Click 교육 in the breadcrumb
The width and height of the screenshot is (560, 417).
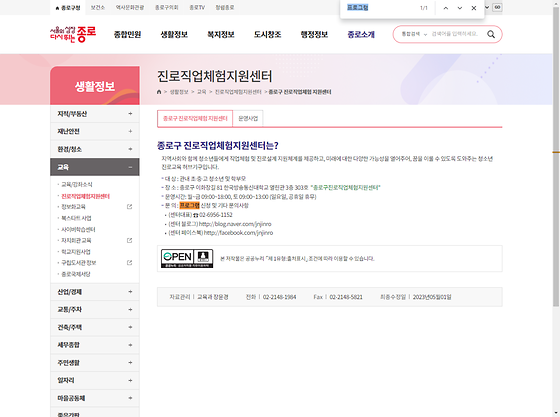[202, 92]
